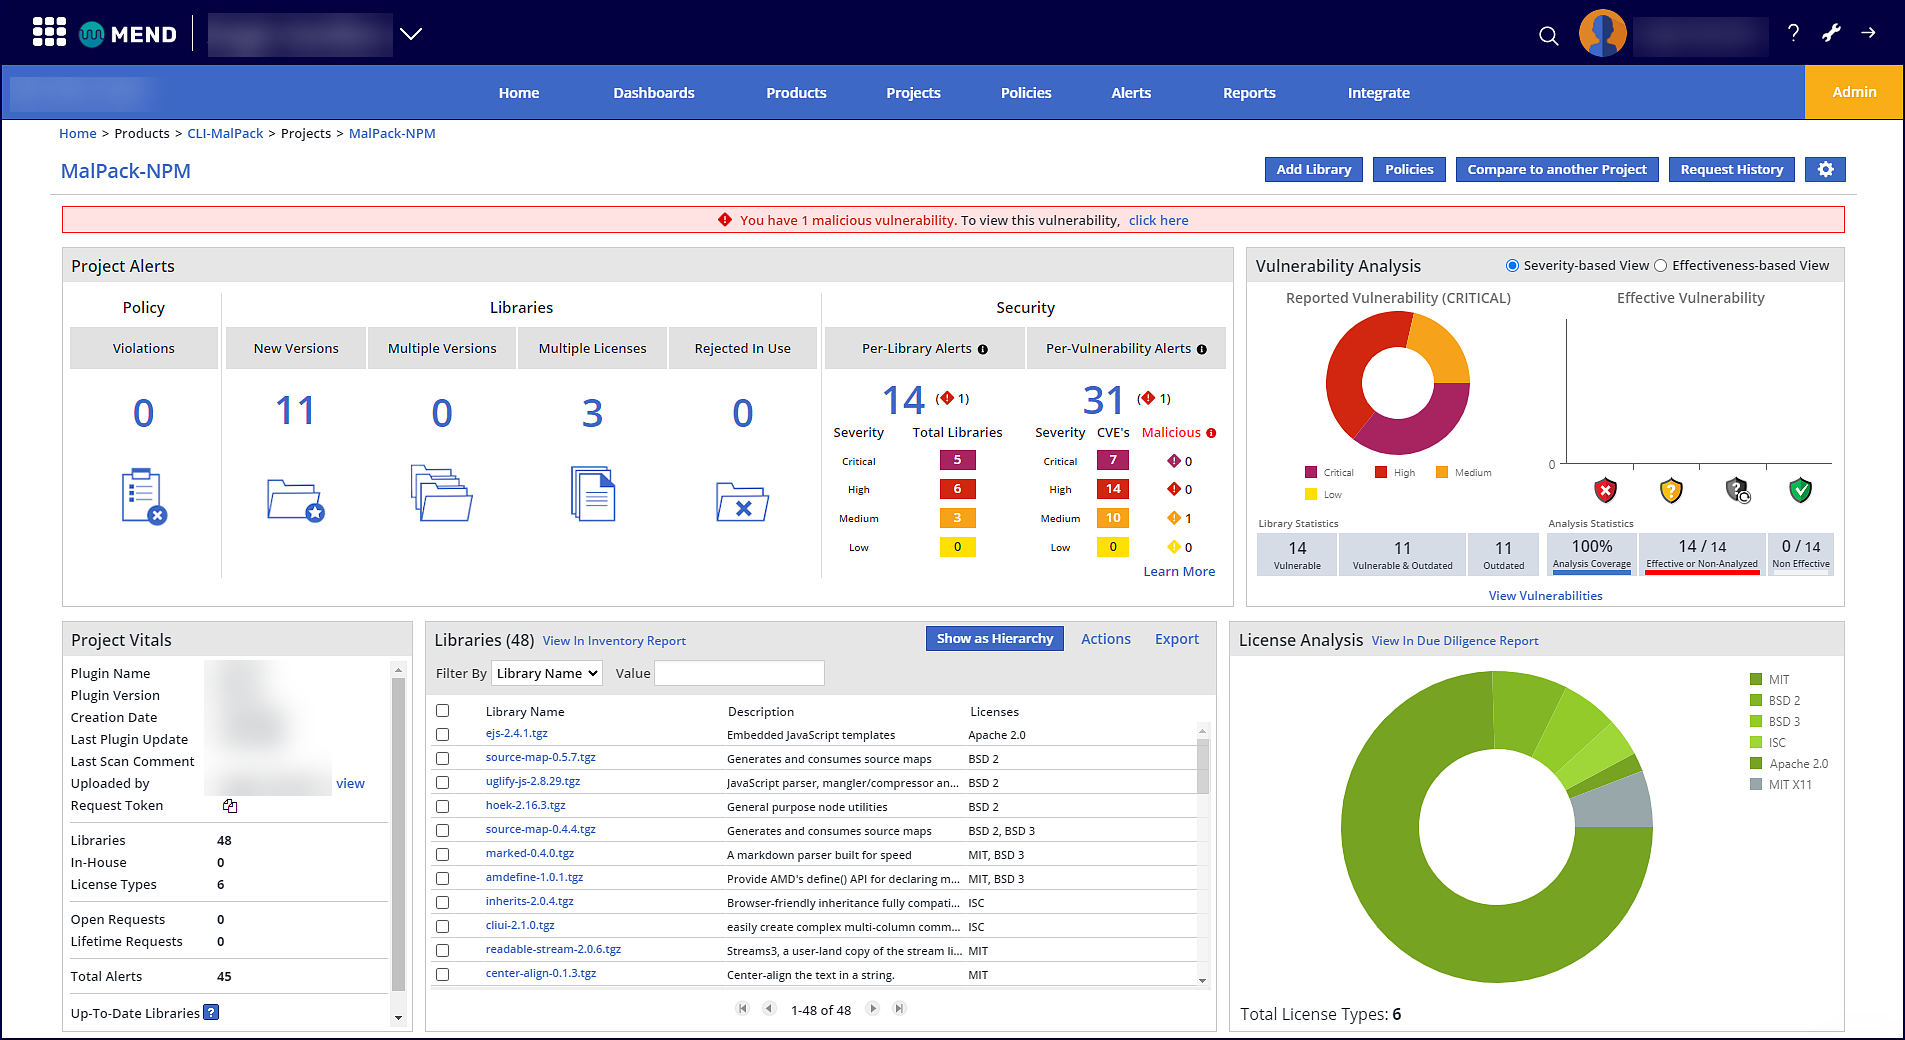Select Effectiveness-based View radio button
Viewport: 1905px width, 1040px height.
click(1661, 266)
